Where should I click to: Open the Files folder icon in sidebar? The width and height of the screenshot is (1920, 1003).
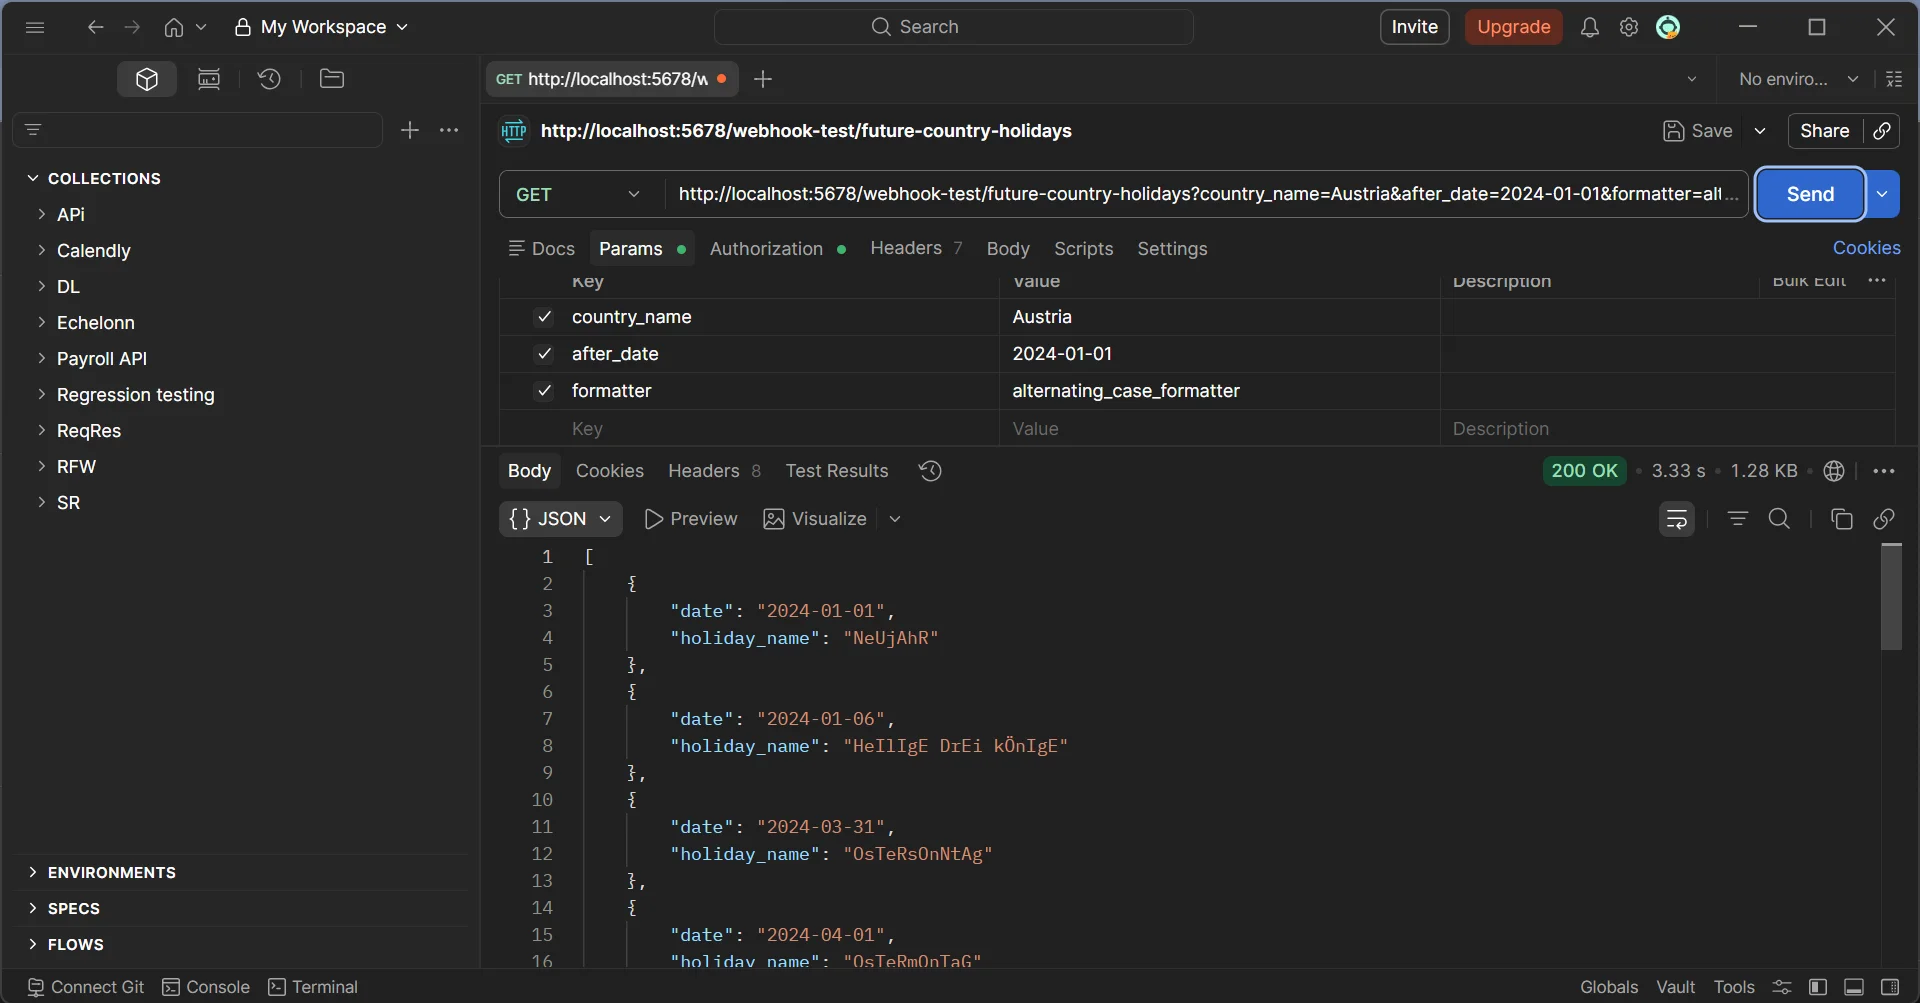[x=332, y=79]
